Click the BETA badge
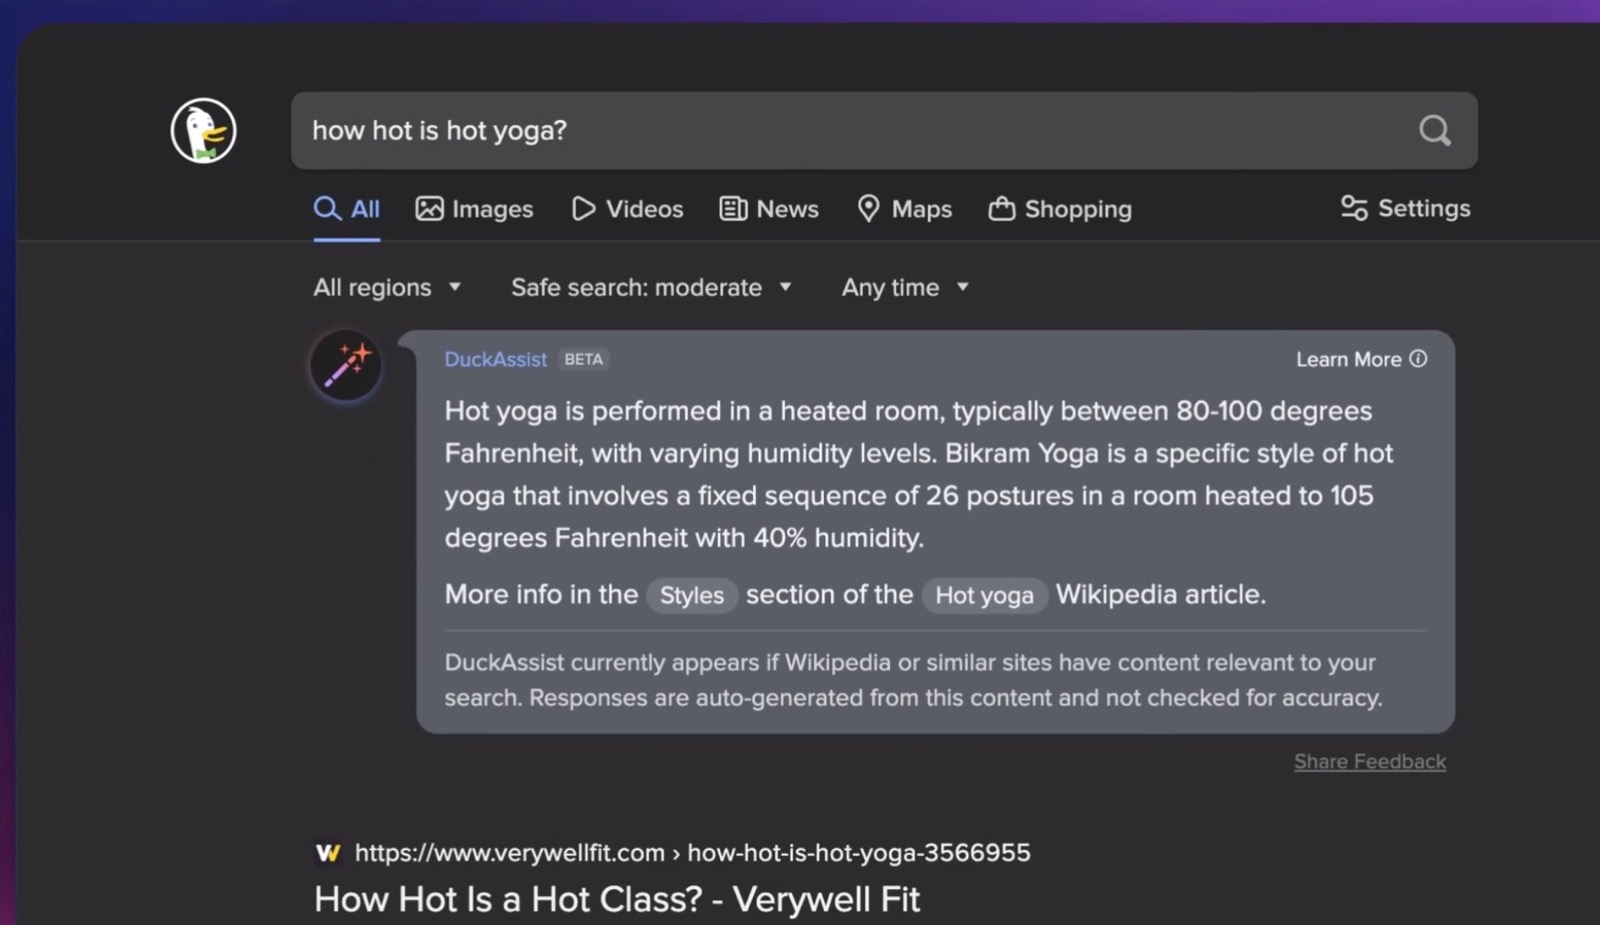 click(x=584, y=359)
